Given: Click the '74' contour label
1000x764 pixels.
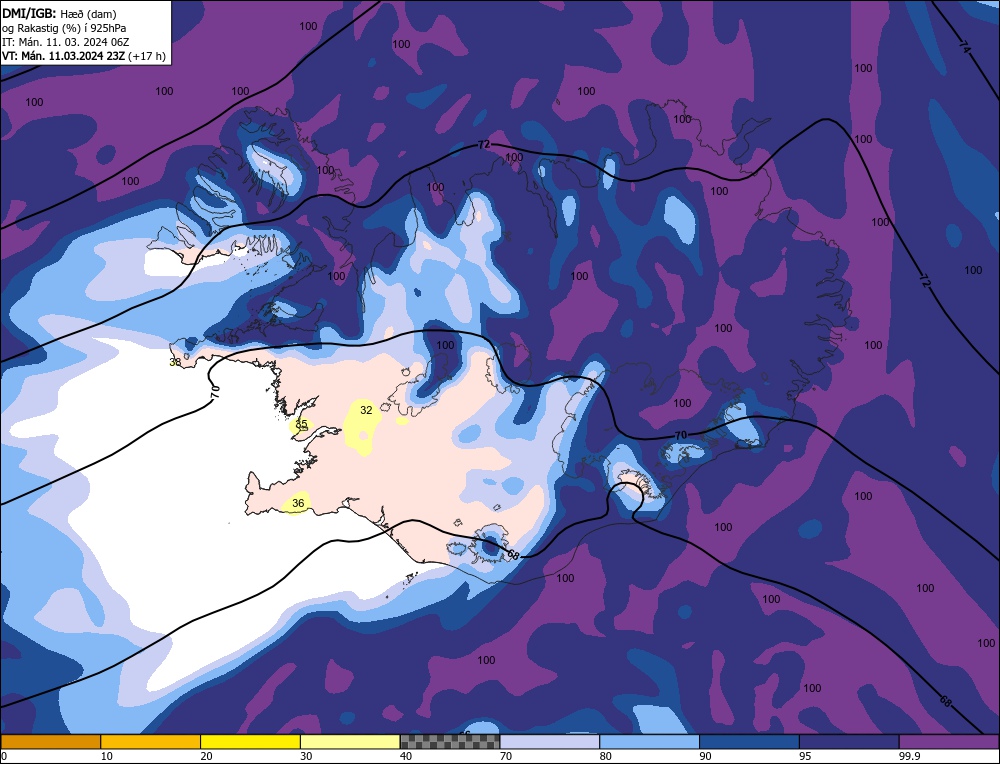Looking at the screenshot, I should coord(965,46).
